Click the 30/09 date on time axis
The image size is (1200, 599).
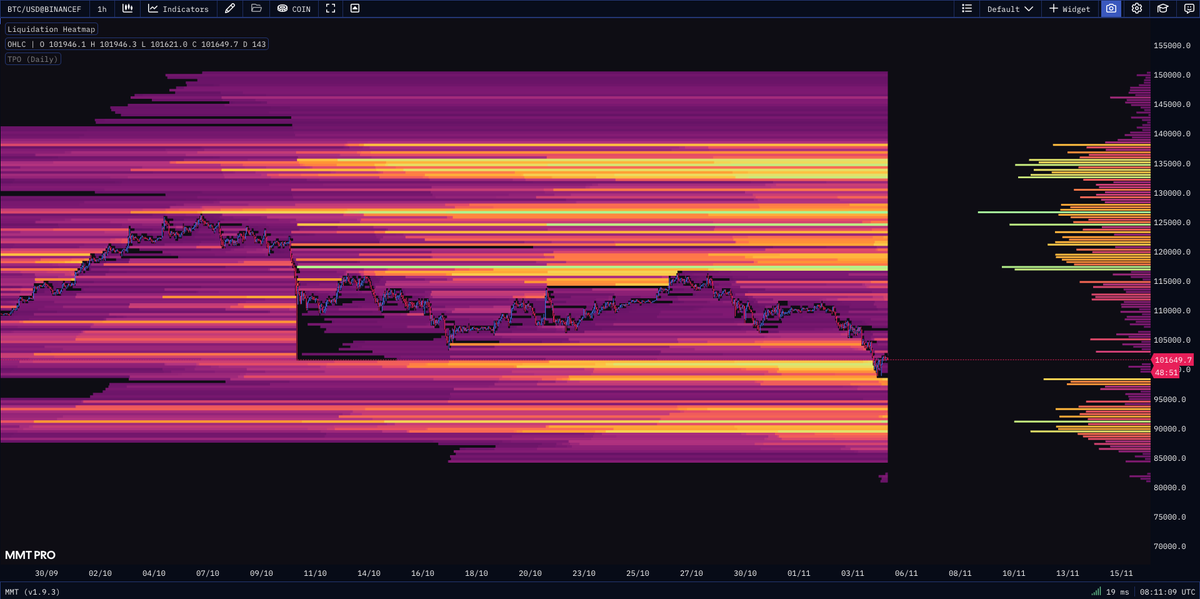click(46, 573)
